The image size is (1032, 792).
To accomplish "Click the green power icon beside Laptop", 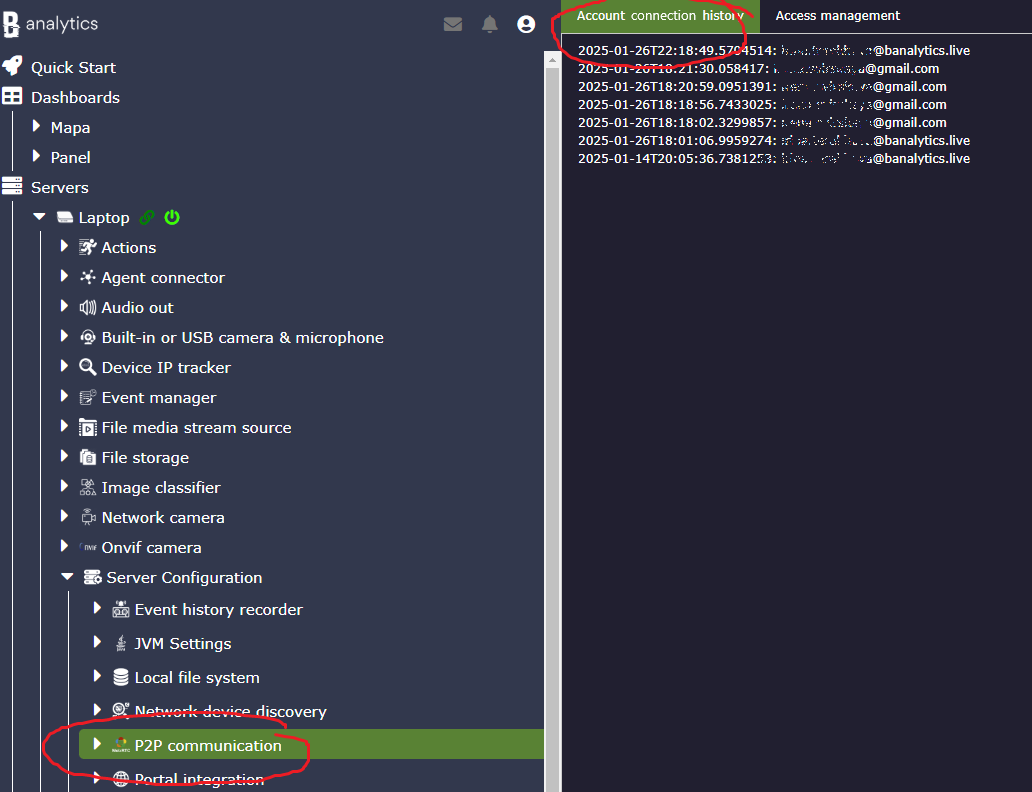I will (x=172, y=217).
